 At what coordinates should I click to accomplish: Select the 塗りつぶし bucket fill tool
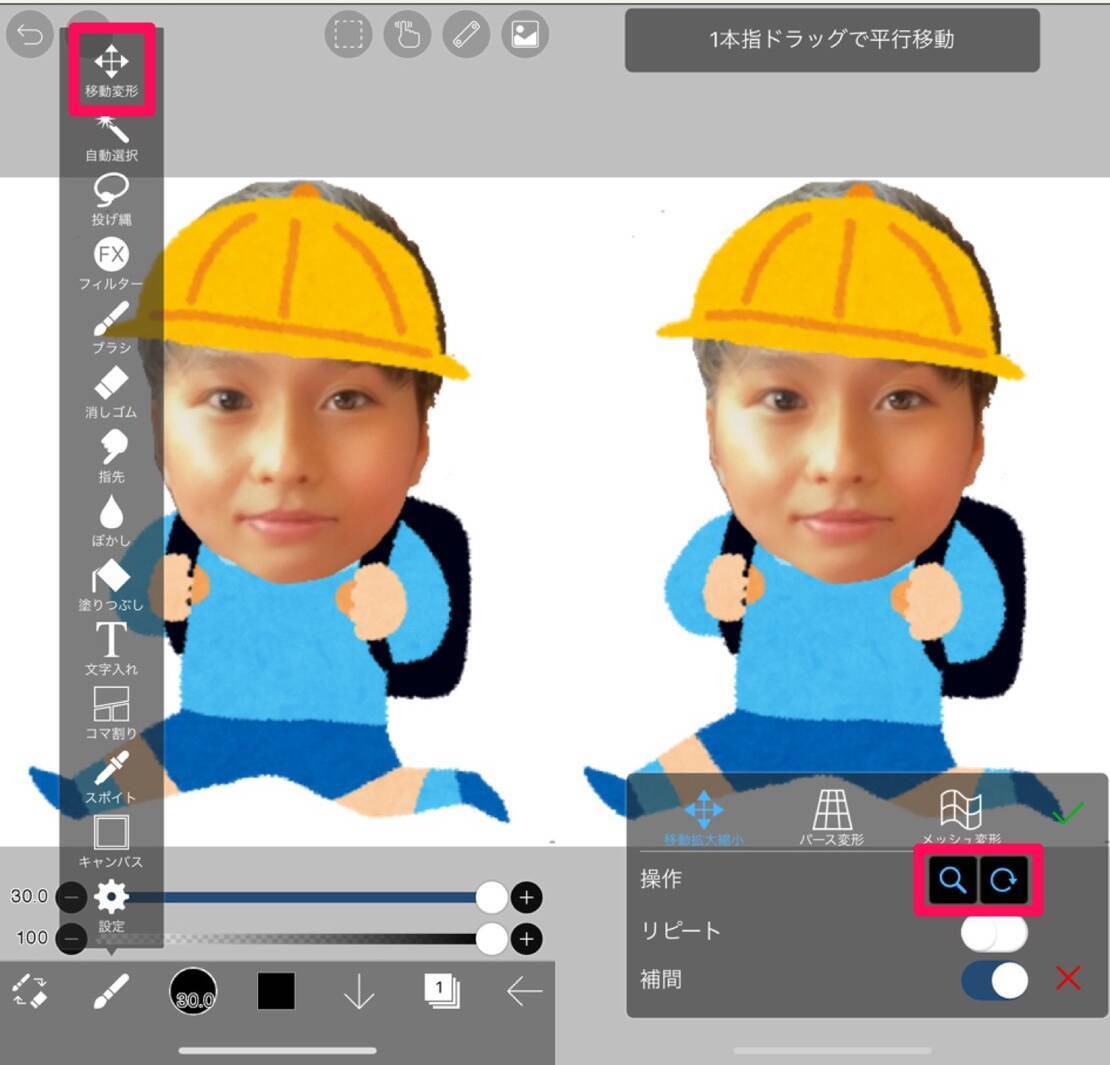coord(111,586)
